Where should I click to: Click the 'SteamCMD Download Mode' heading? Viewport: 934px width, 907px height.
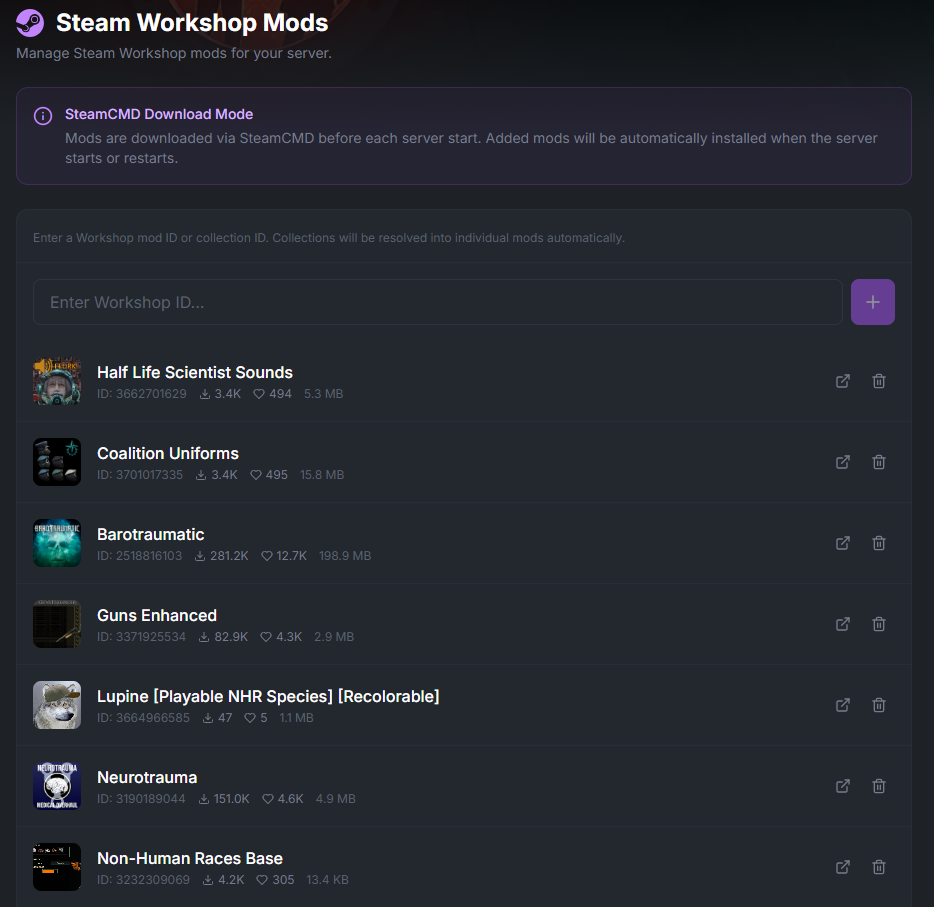[x=159, y=114]
